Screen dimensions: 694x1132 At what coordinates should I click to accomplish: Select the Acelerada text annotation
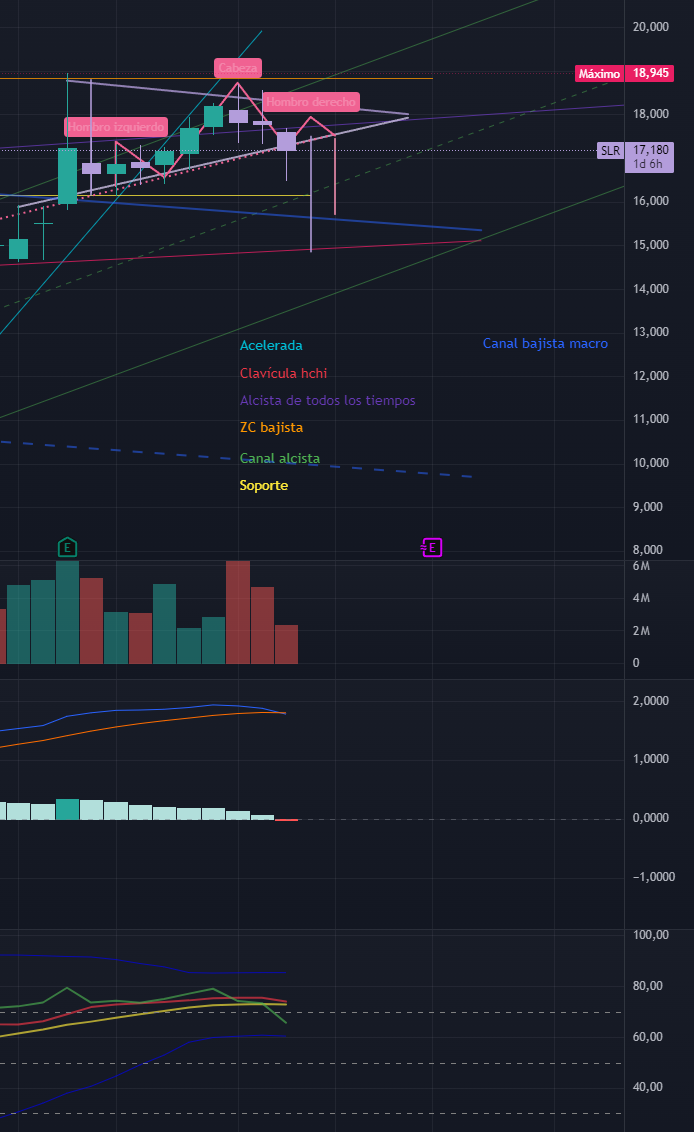[x=270, y=345]
